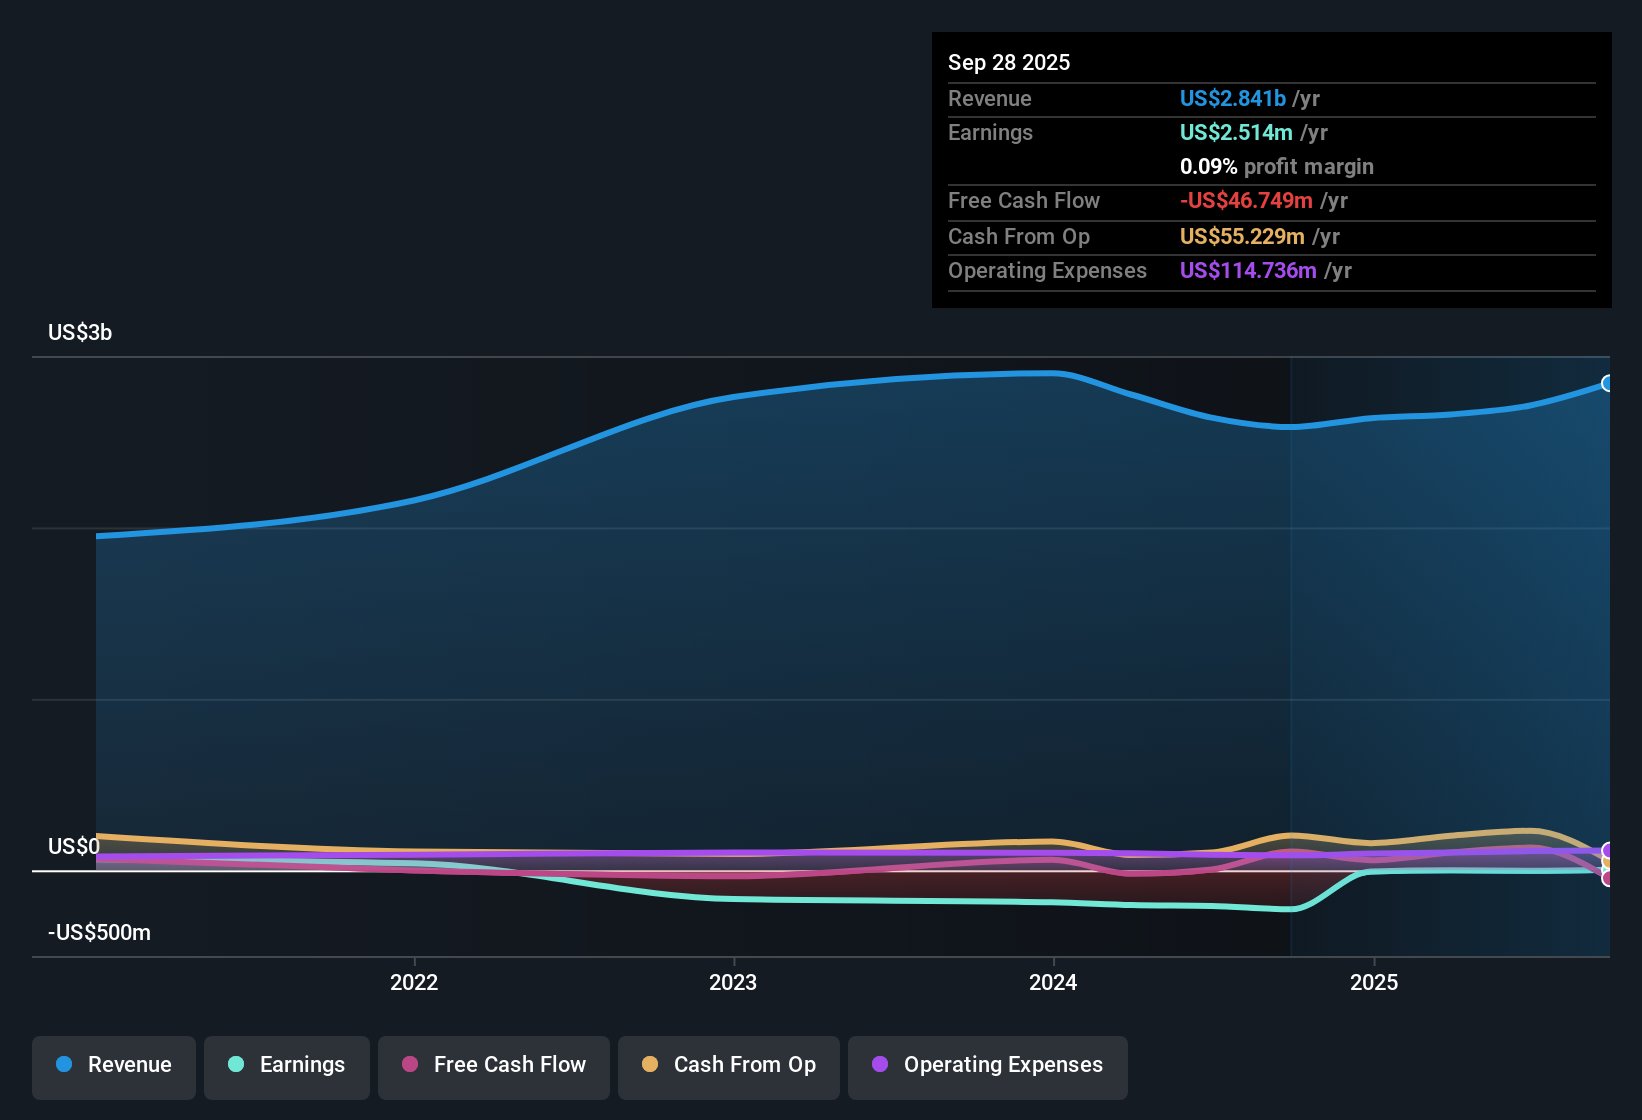Click the -US$500m y-axis label

[99, 933]
